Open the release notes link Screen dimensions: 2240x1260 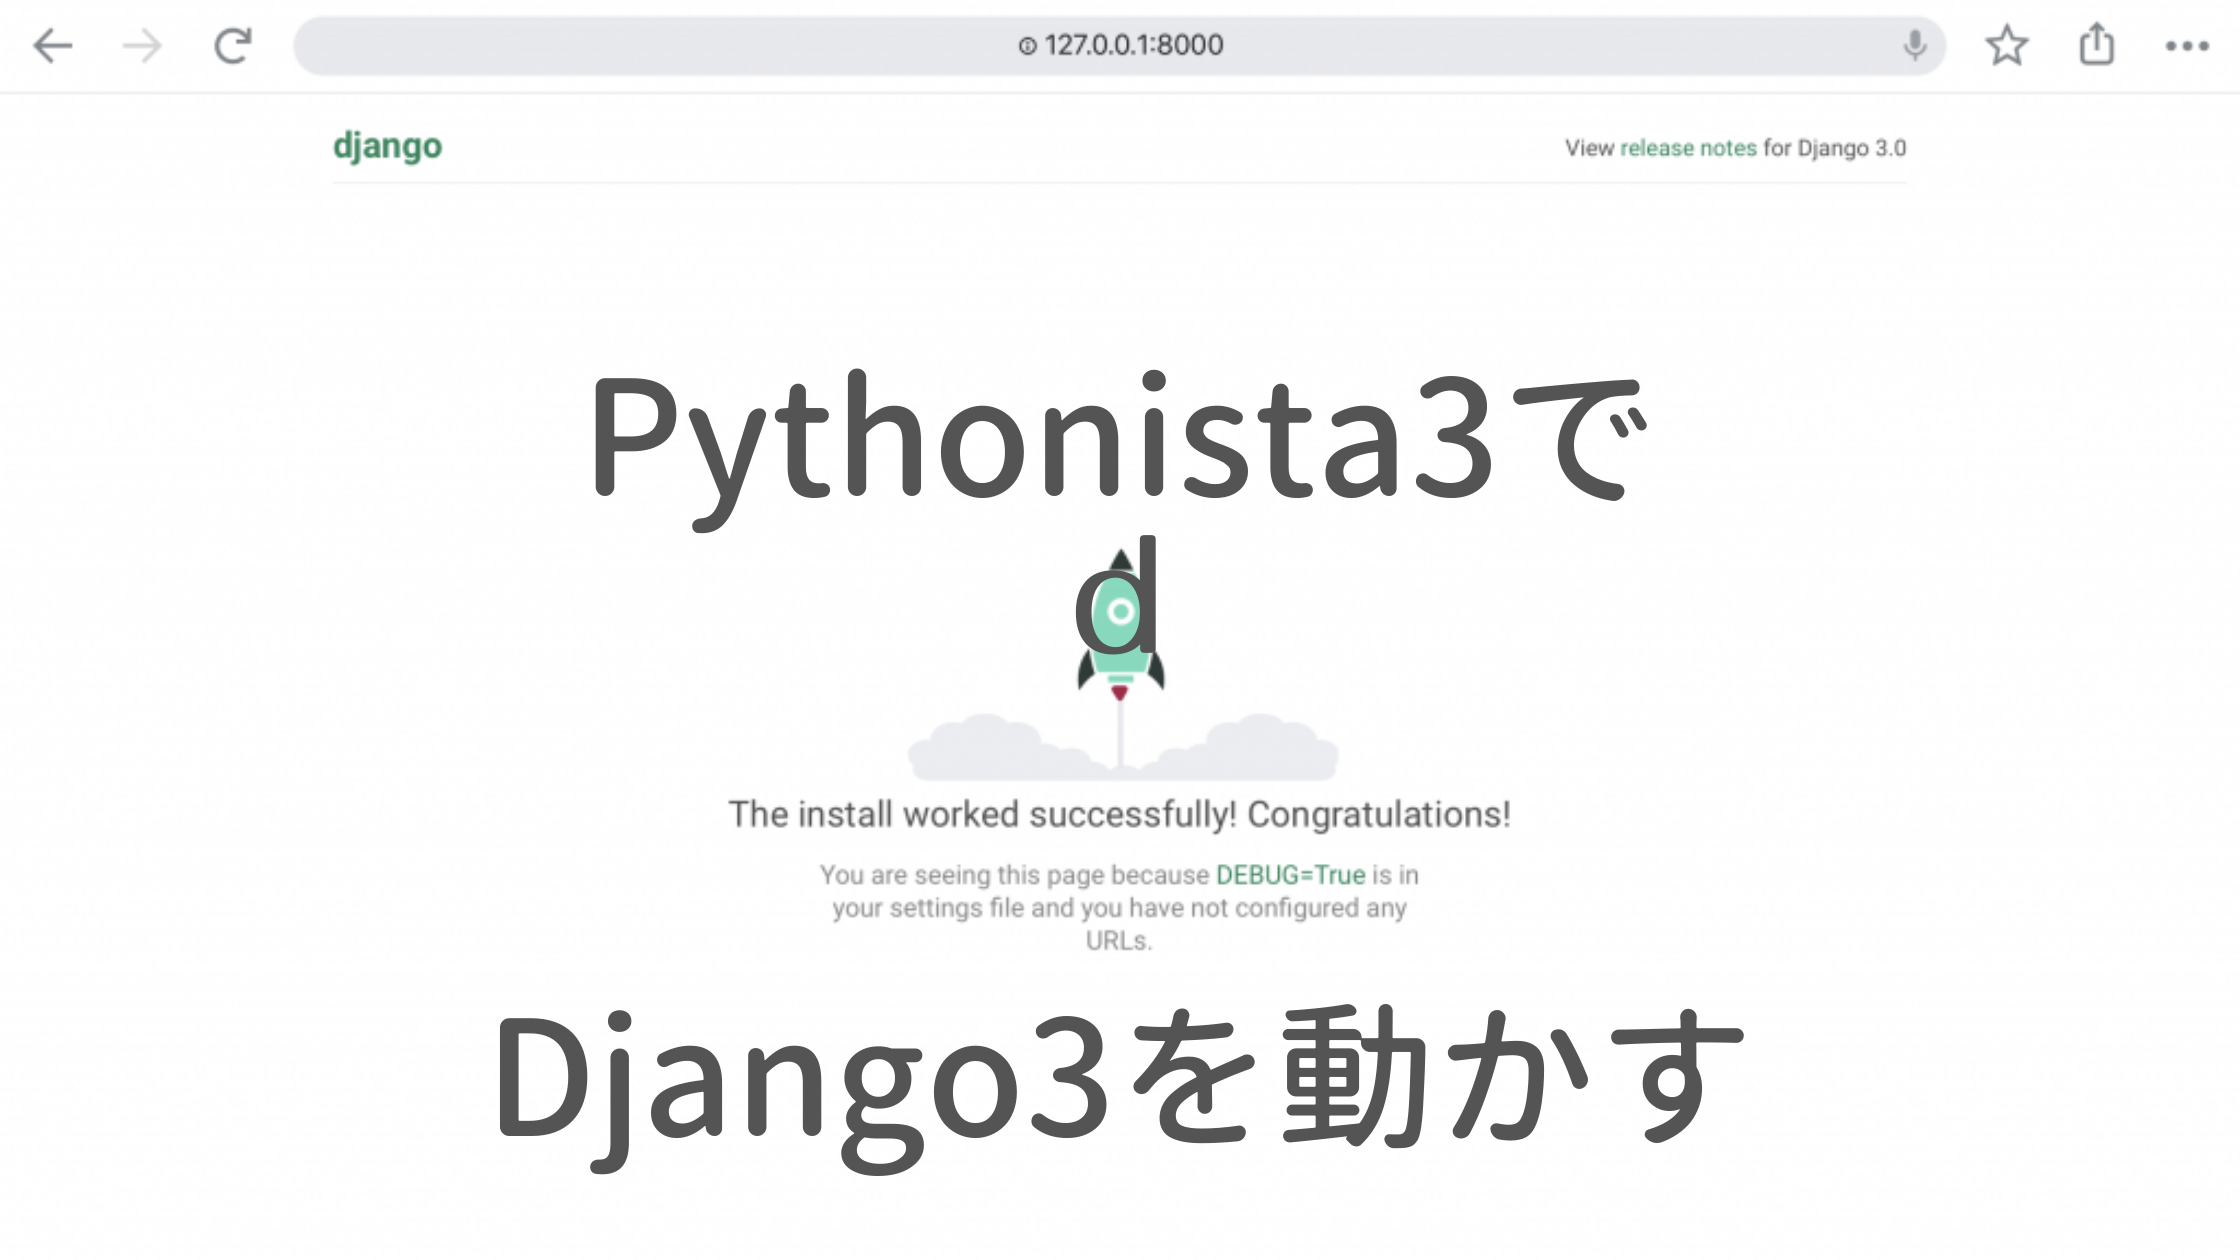click(1688, 148)
